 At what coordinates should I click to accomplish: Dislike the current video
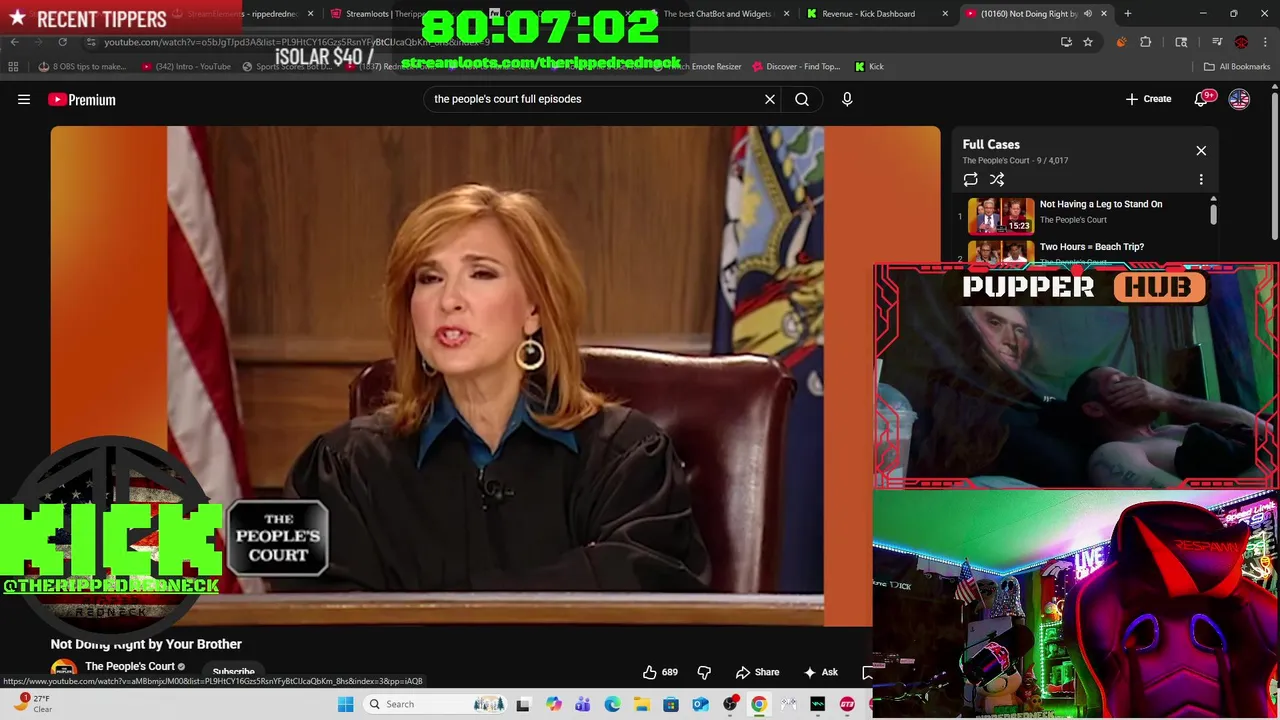click(x=704, y=672)
